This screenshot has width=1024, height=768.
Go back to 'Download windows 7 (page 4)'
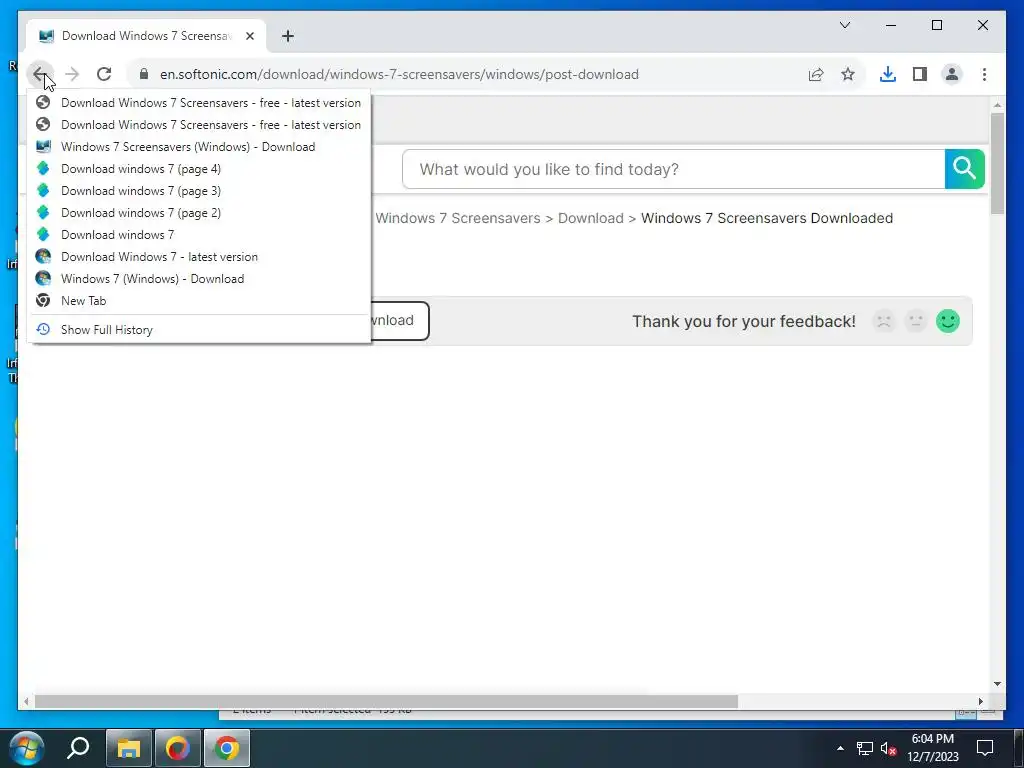[x=199, y=168]
